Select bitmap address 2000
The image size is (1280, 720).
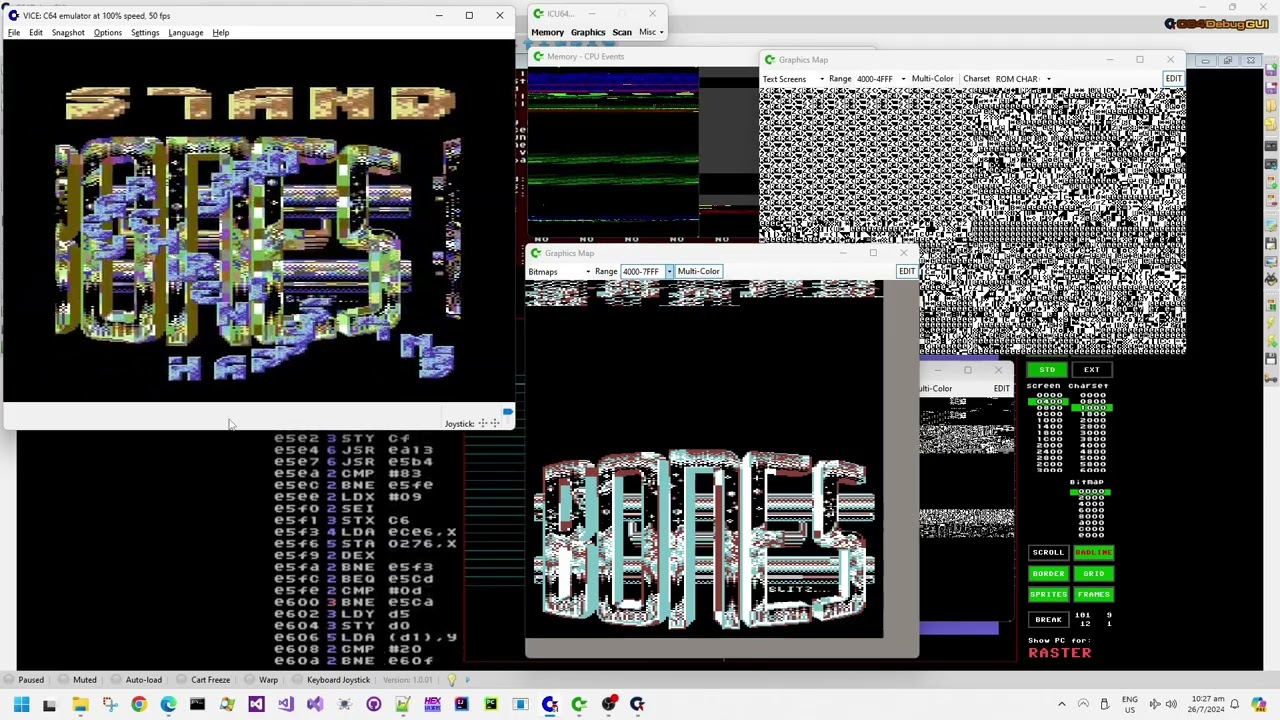click(1091, 499)
